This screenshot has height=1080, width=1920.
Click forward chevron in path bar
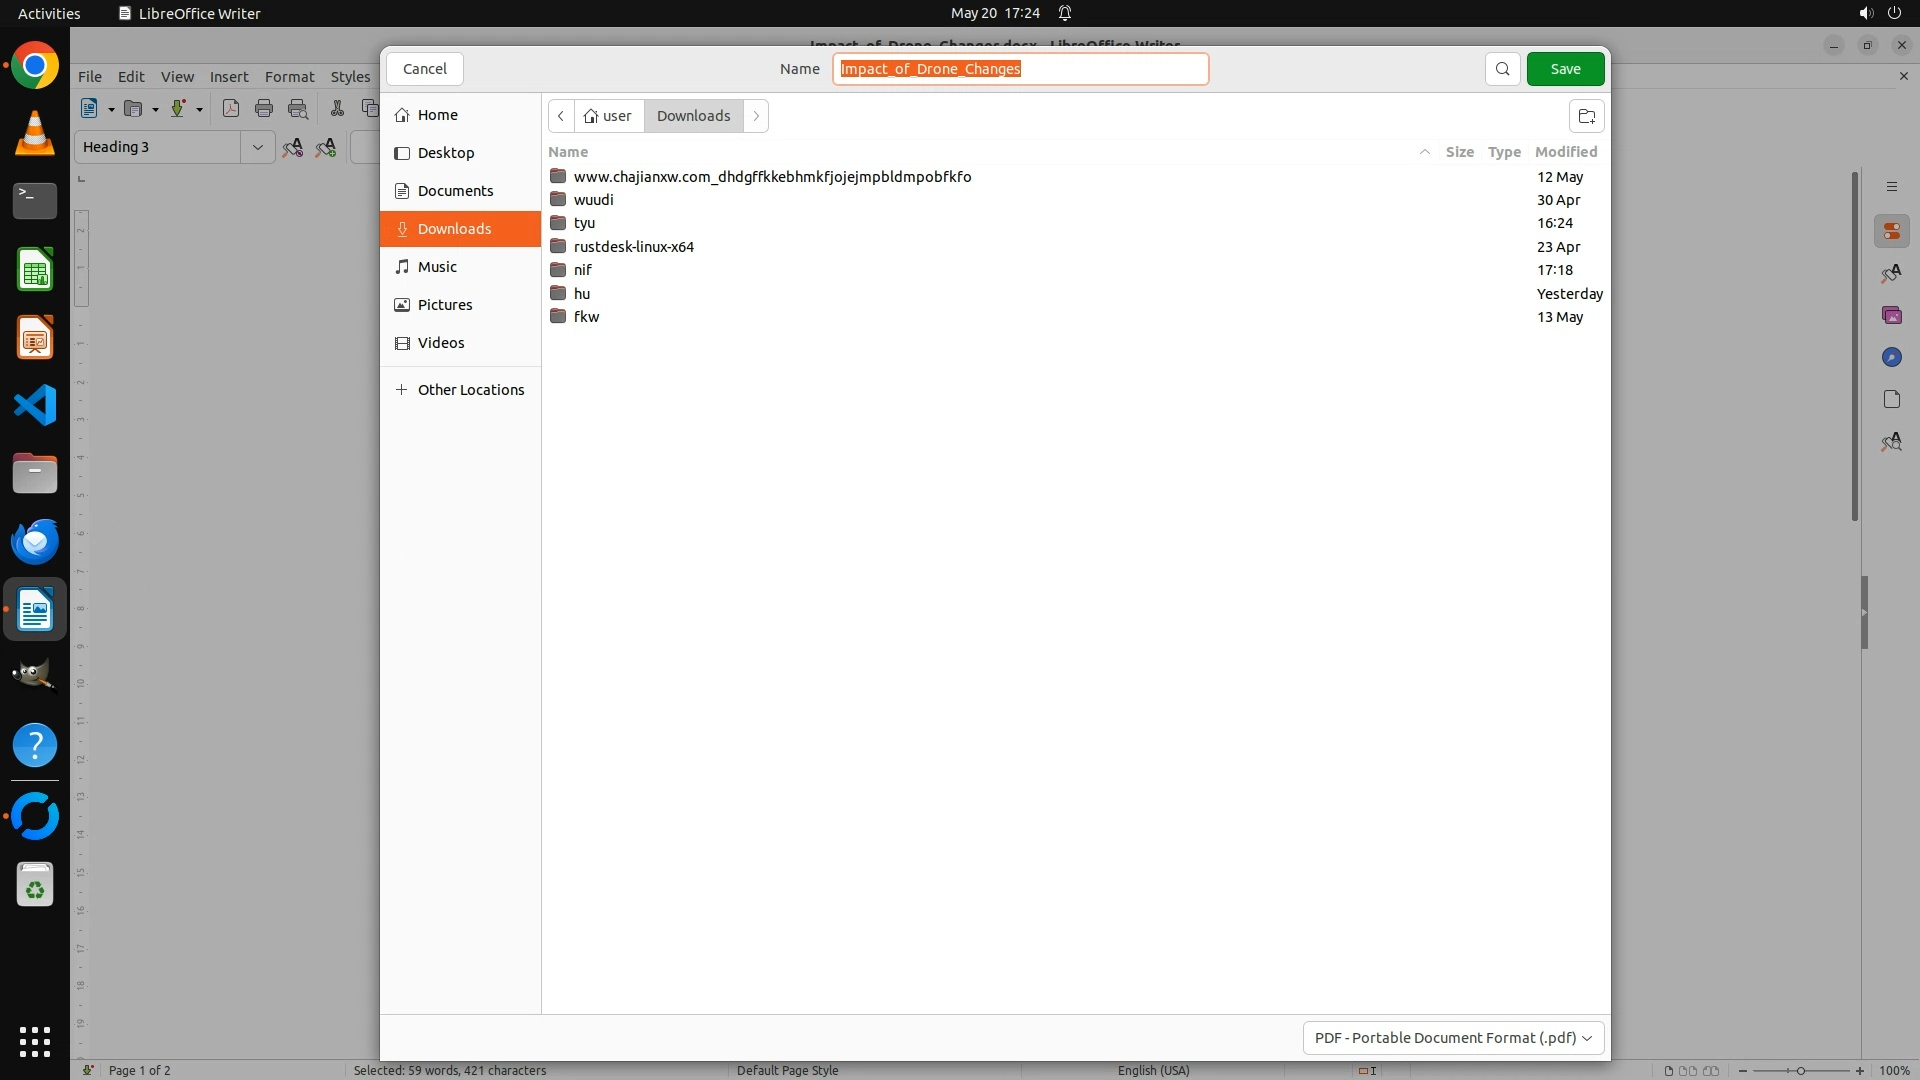[756, 116]
